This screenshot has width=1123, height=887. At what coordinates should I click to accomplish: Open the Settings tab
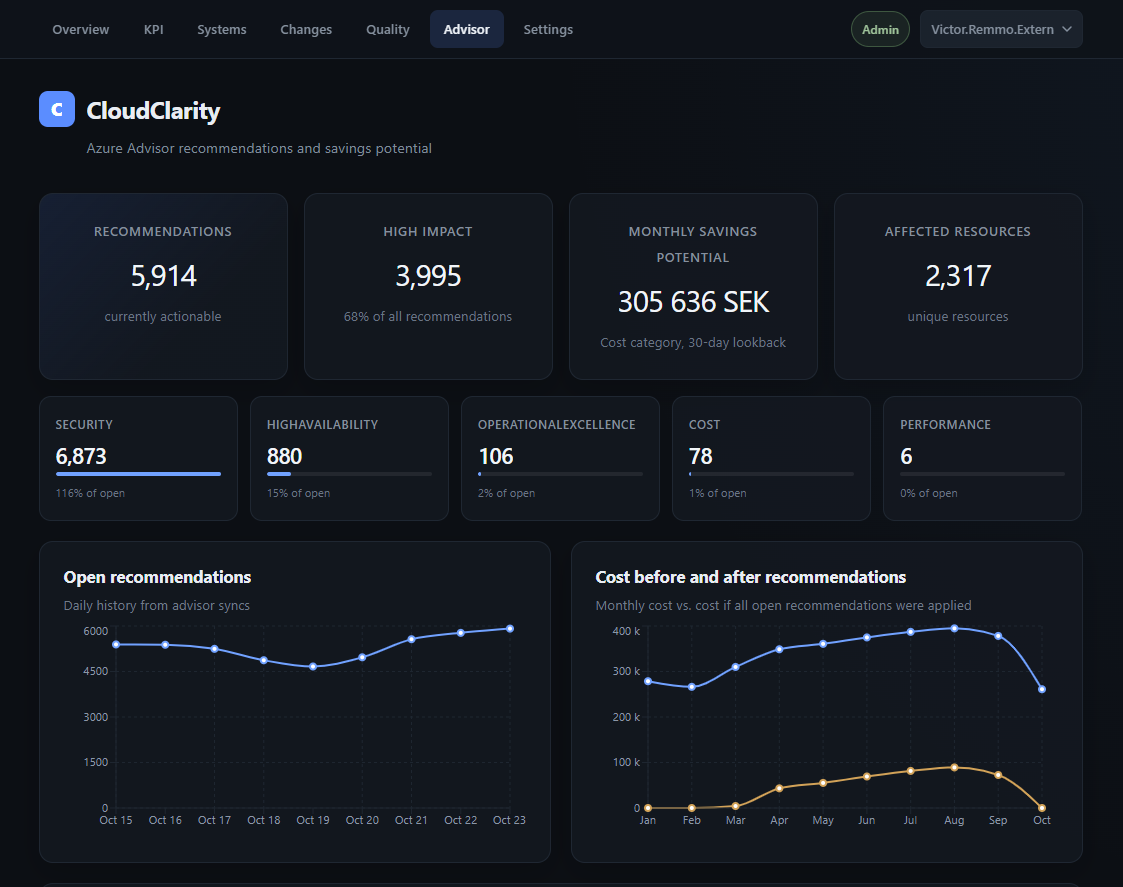click(x=548, y=29)
